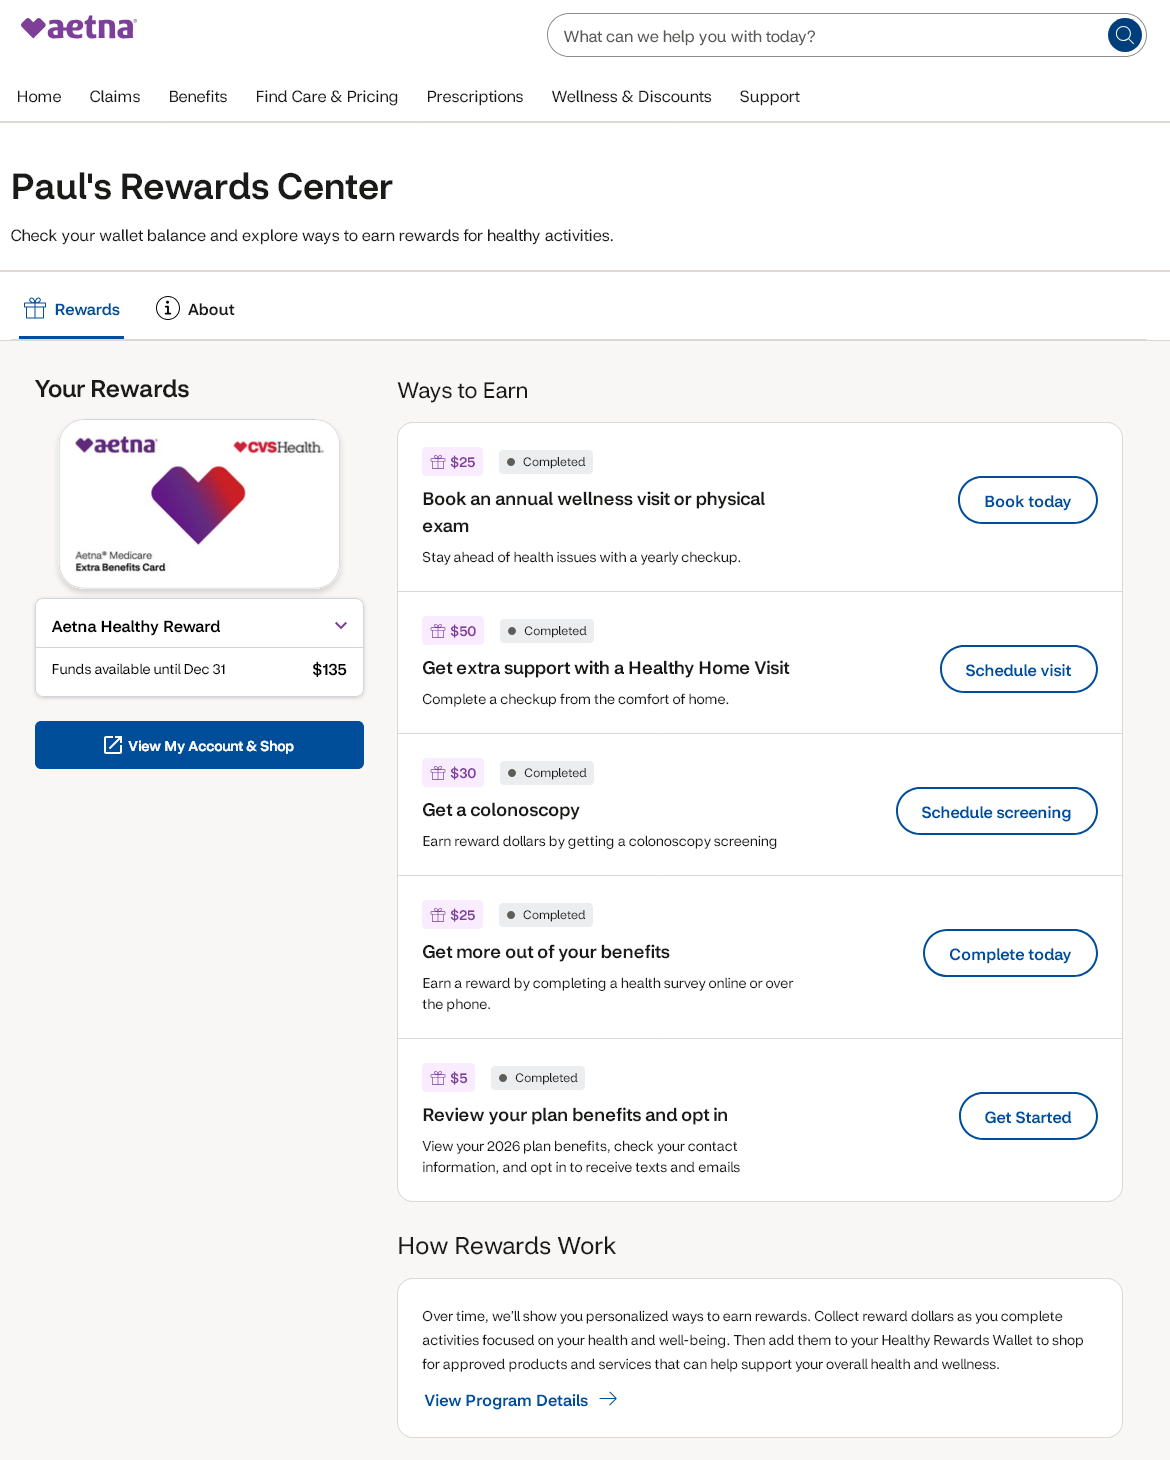Expand the Aetna Healthy Reward chevron
The height and width of the screenshot is (1460, 1170).
point(341,626)
